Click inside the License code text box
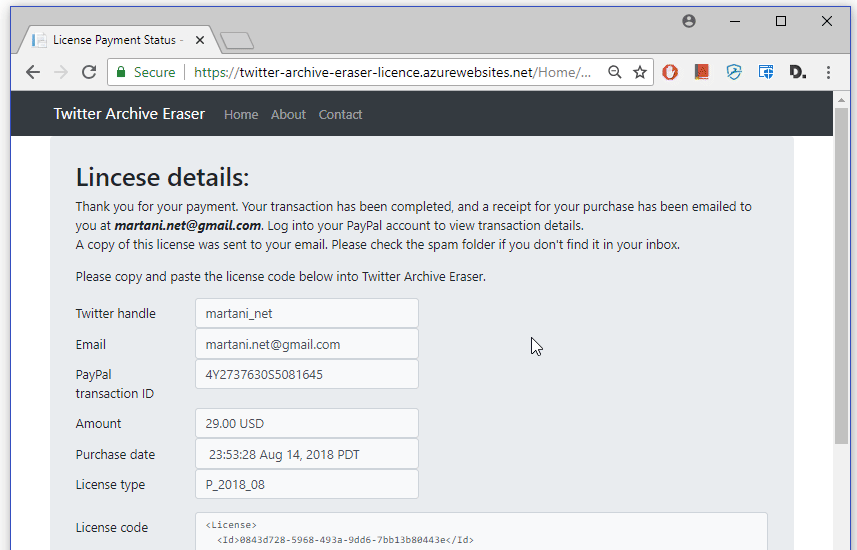 [481, 531]
